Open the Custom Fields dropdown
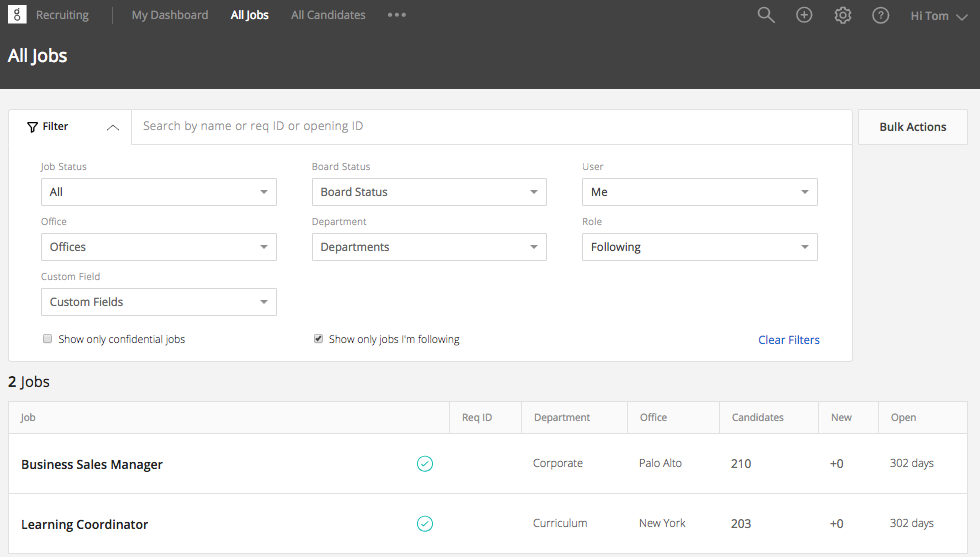 pyautogui.click(x=159, y=302)
